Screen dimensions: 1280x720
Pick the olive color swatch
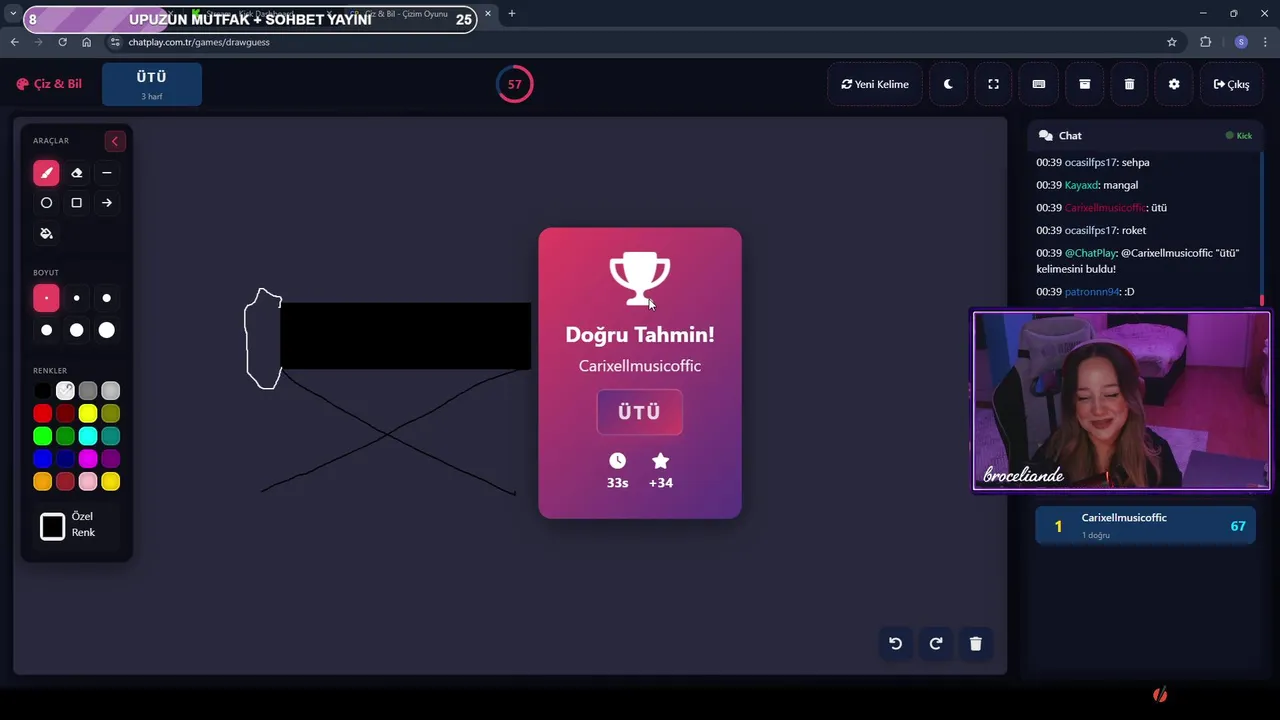[x=111, y=413]
